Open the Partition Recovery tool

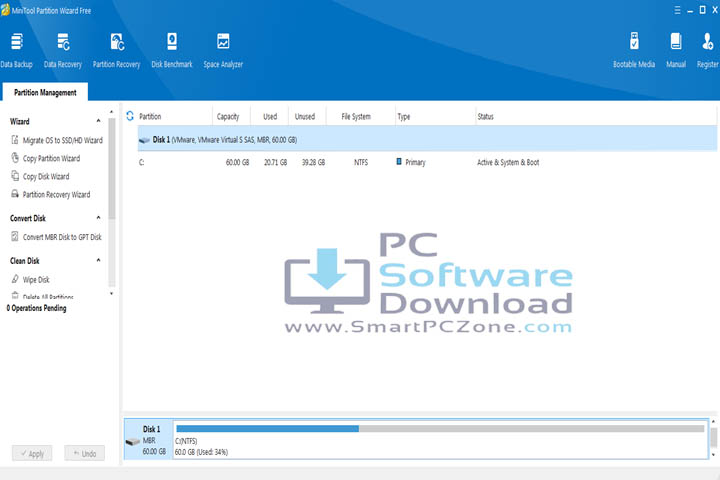click(x=116, y=51)
